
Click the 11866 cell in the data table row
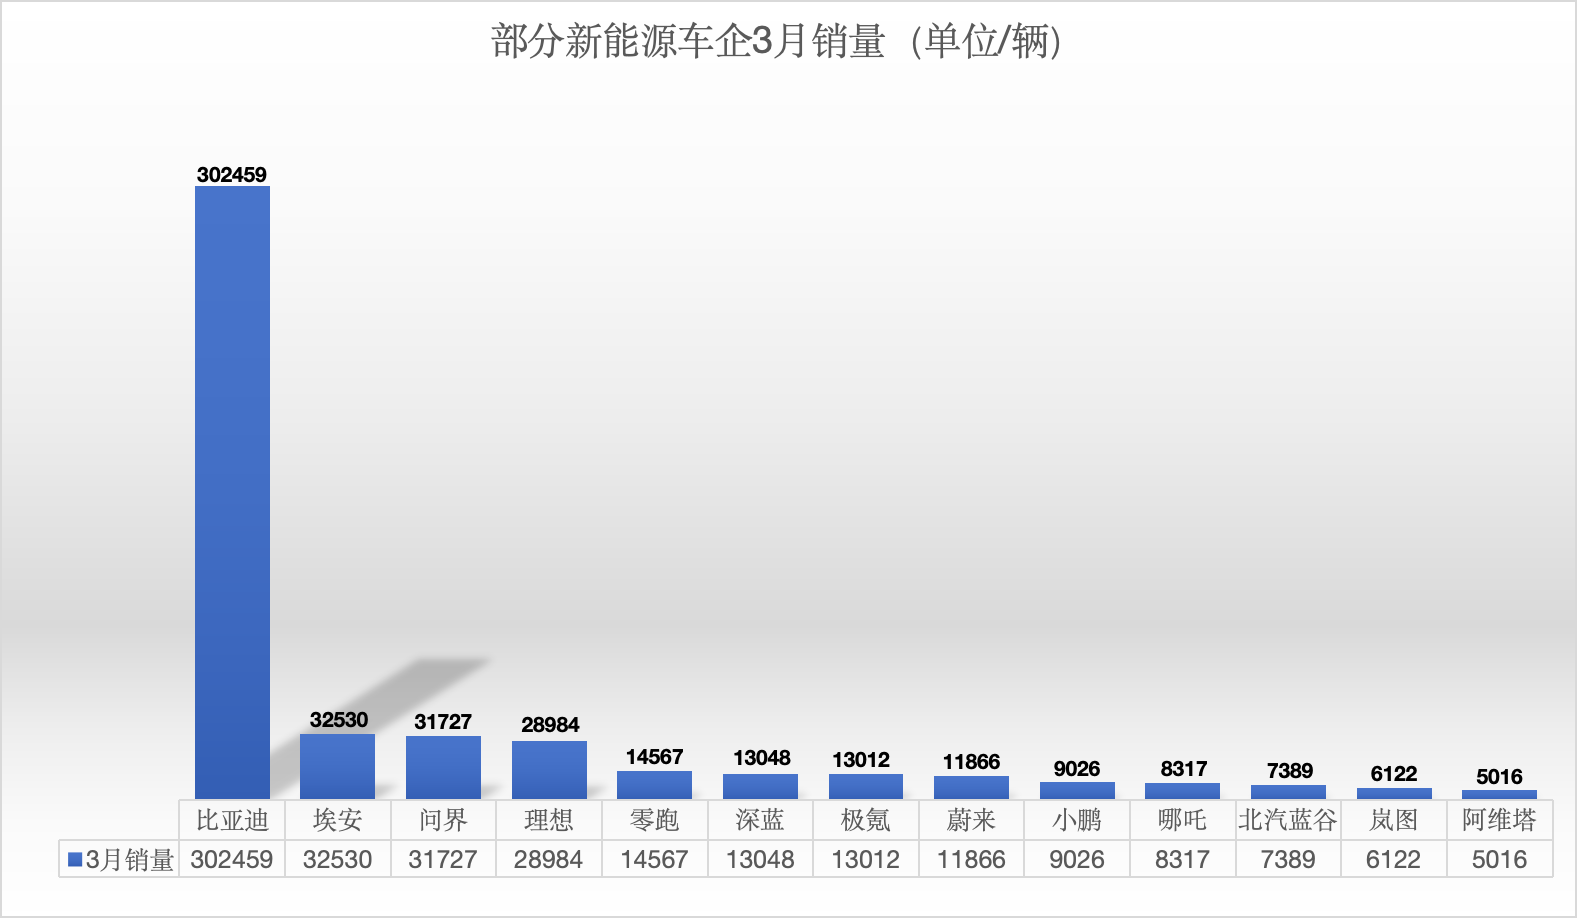pos(971,859)
